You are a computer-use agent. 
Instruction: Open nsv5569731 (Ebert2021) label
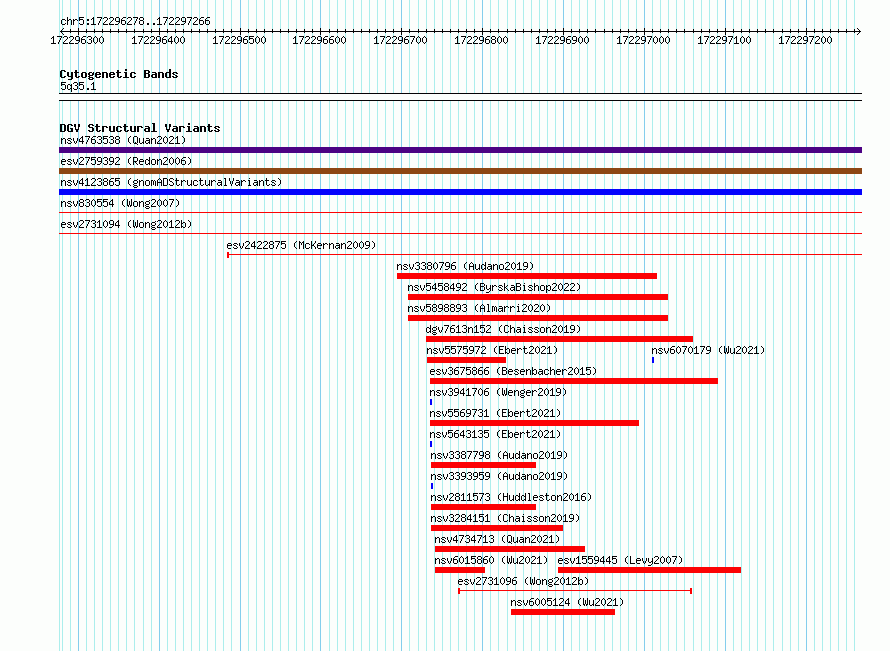click(495, 413)
